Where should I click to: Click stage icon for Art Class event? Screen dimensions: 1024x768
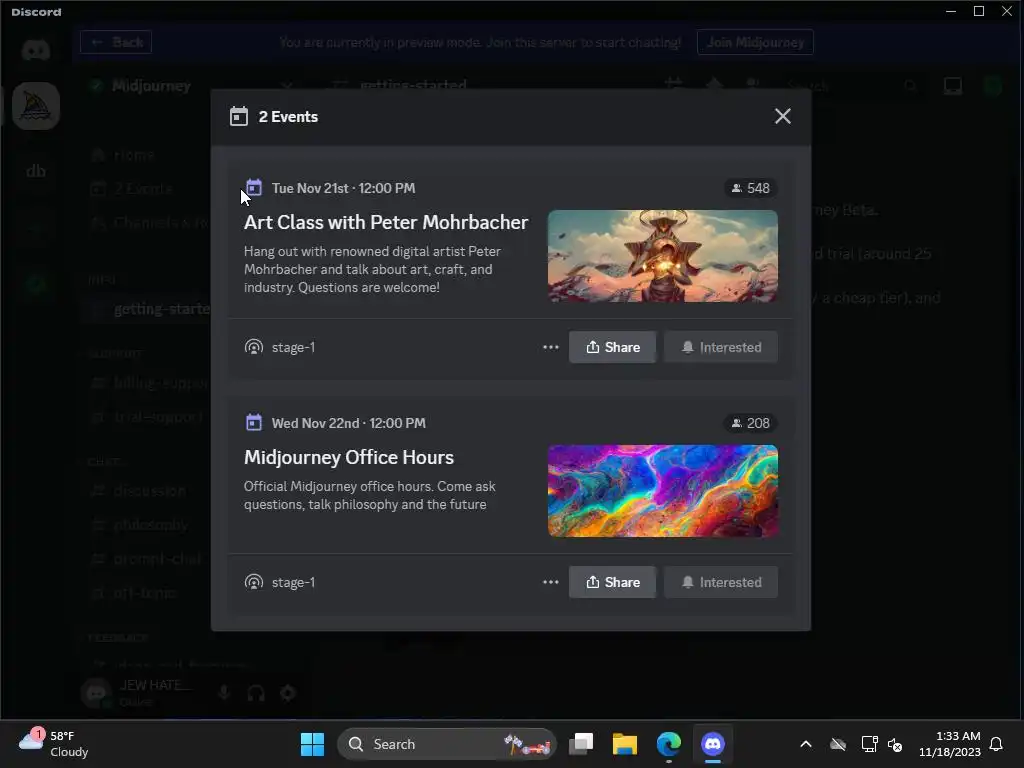click(x=253, y=347)
